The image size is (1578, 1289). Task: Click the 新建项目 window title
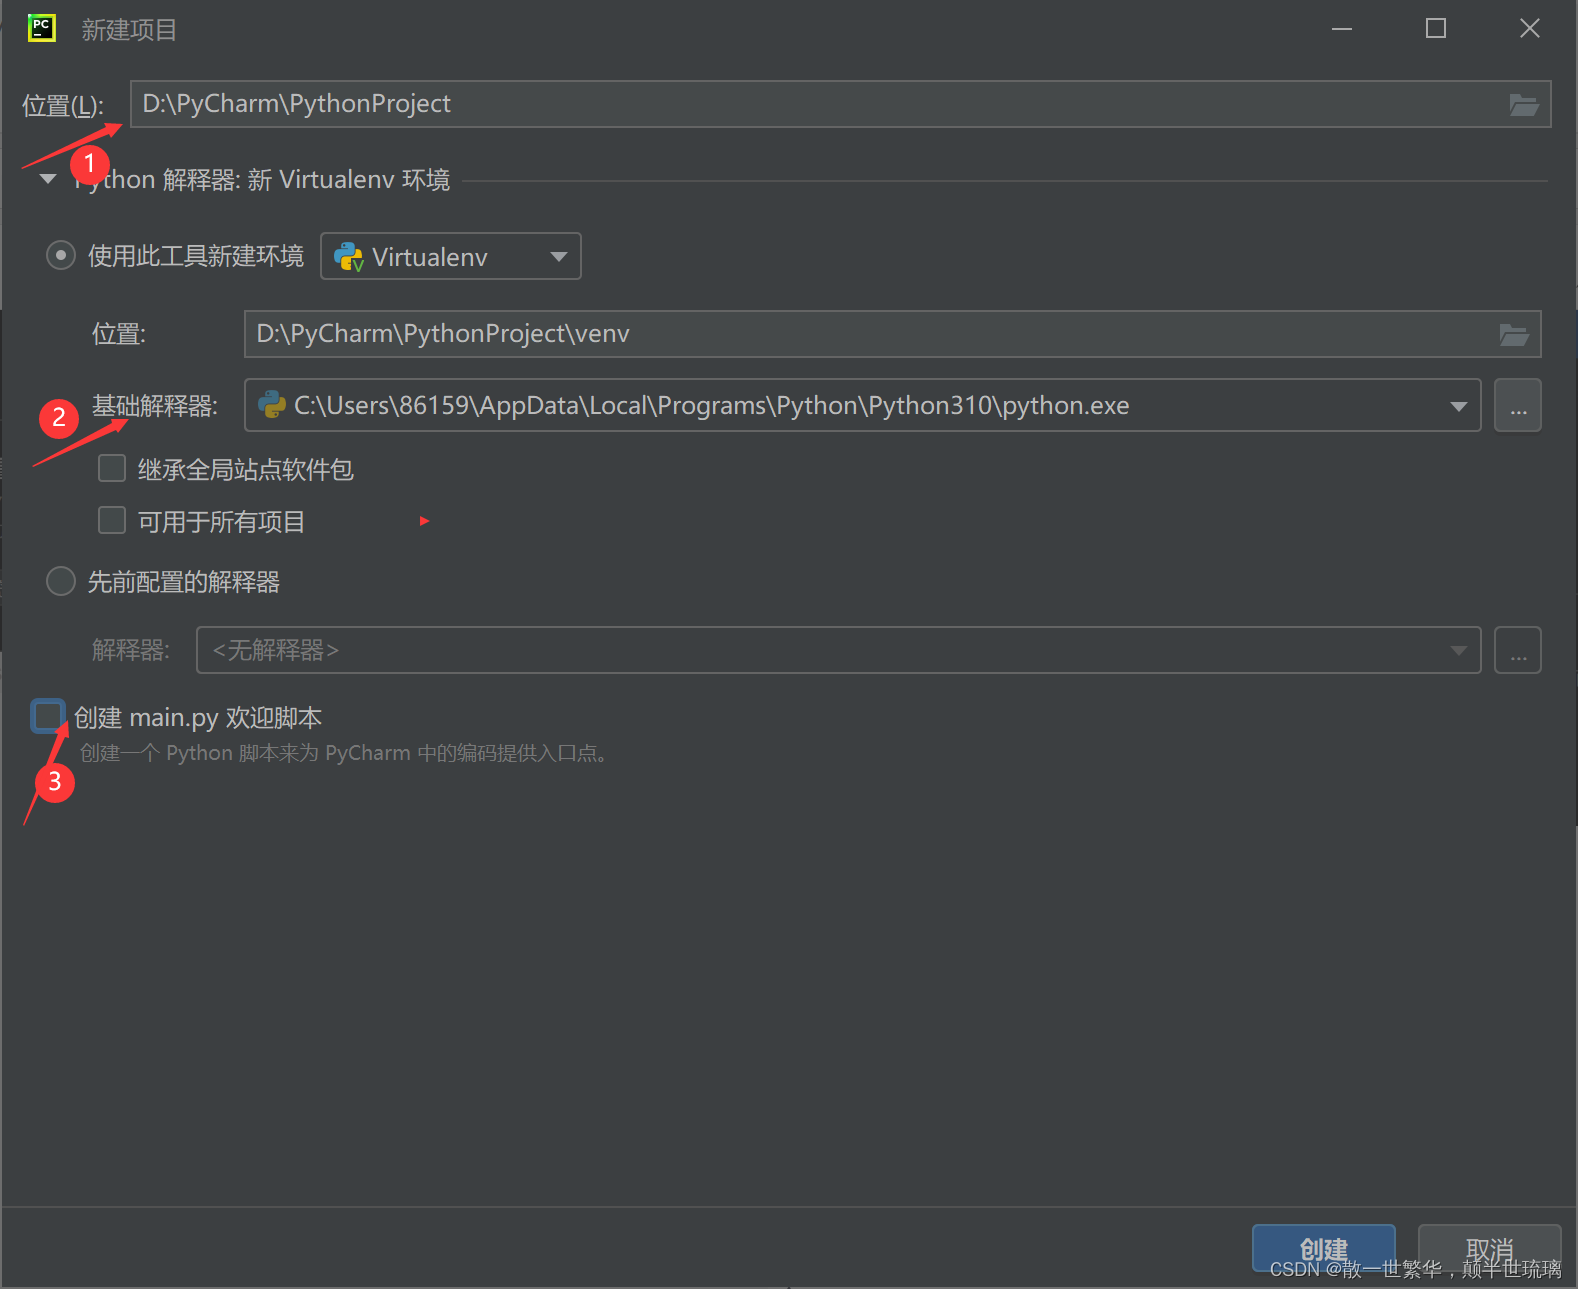pos(129,30)
